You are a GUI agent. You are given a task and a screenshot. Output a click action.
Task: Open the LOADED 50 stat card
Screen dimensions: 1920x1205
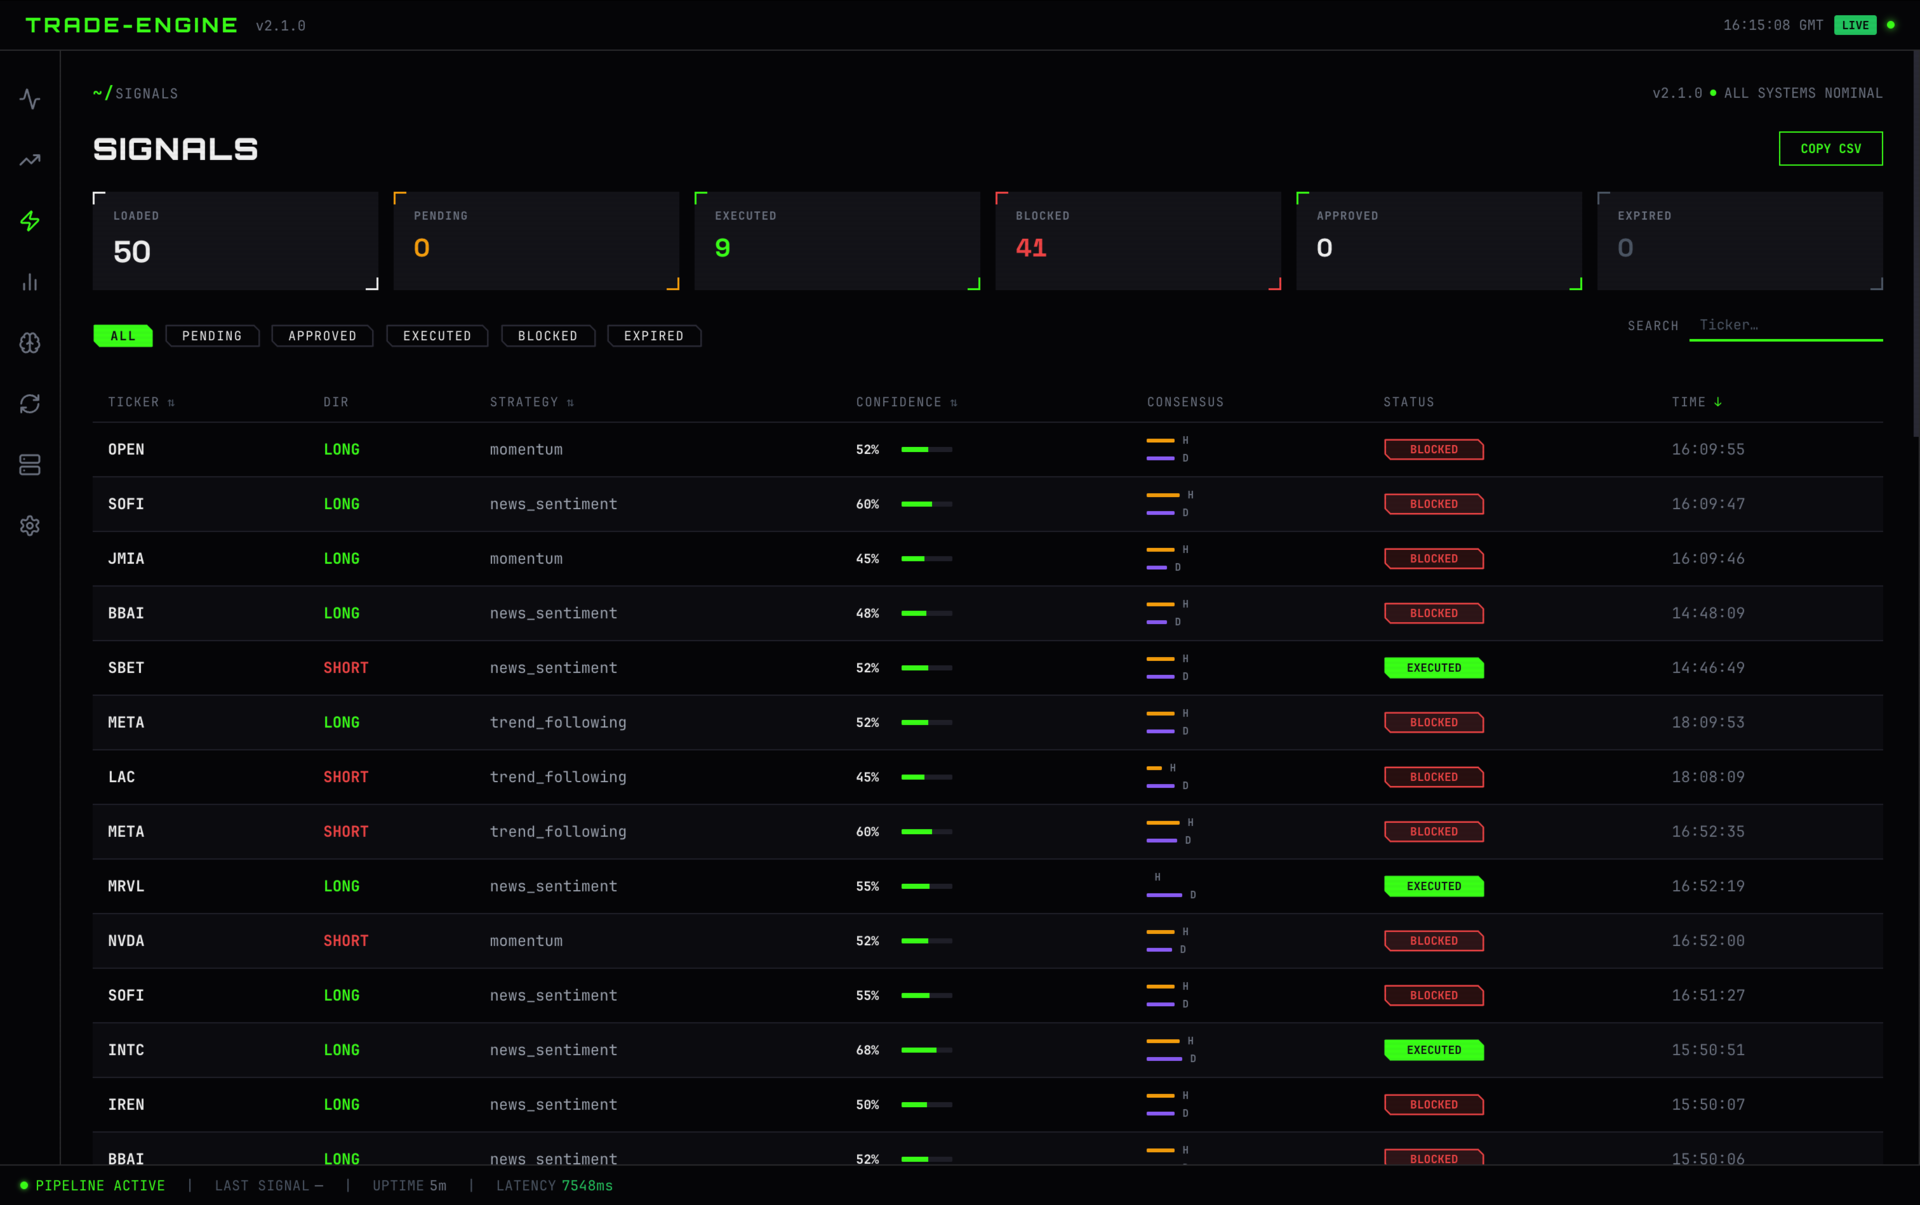(x=236, y=241)
